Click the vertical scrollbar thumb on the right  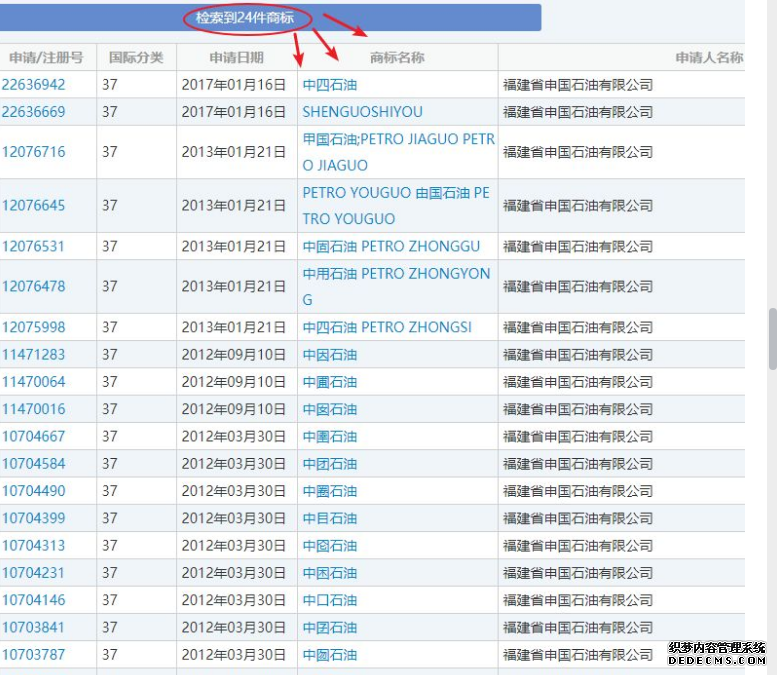coord(772,339)
